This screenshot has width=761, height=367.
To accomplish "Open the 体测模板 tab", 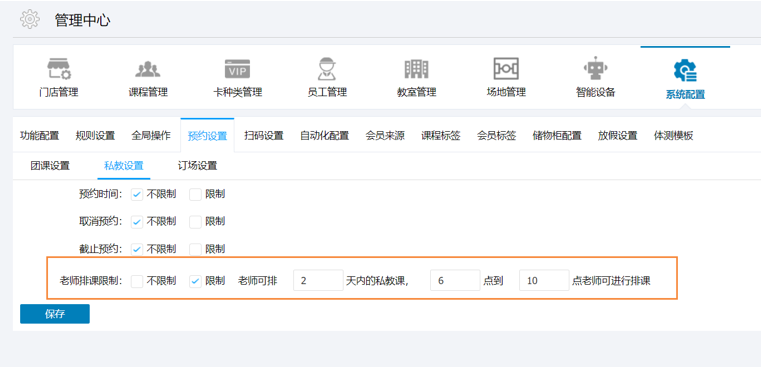I will (x=673, y=135).
